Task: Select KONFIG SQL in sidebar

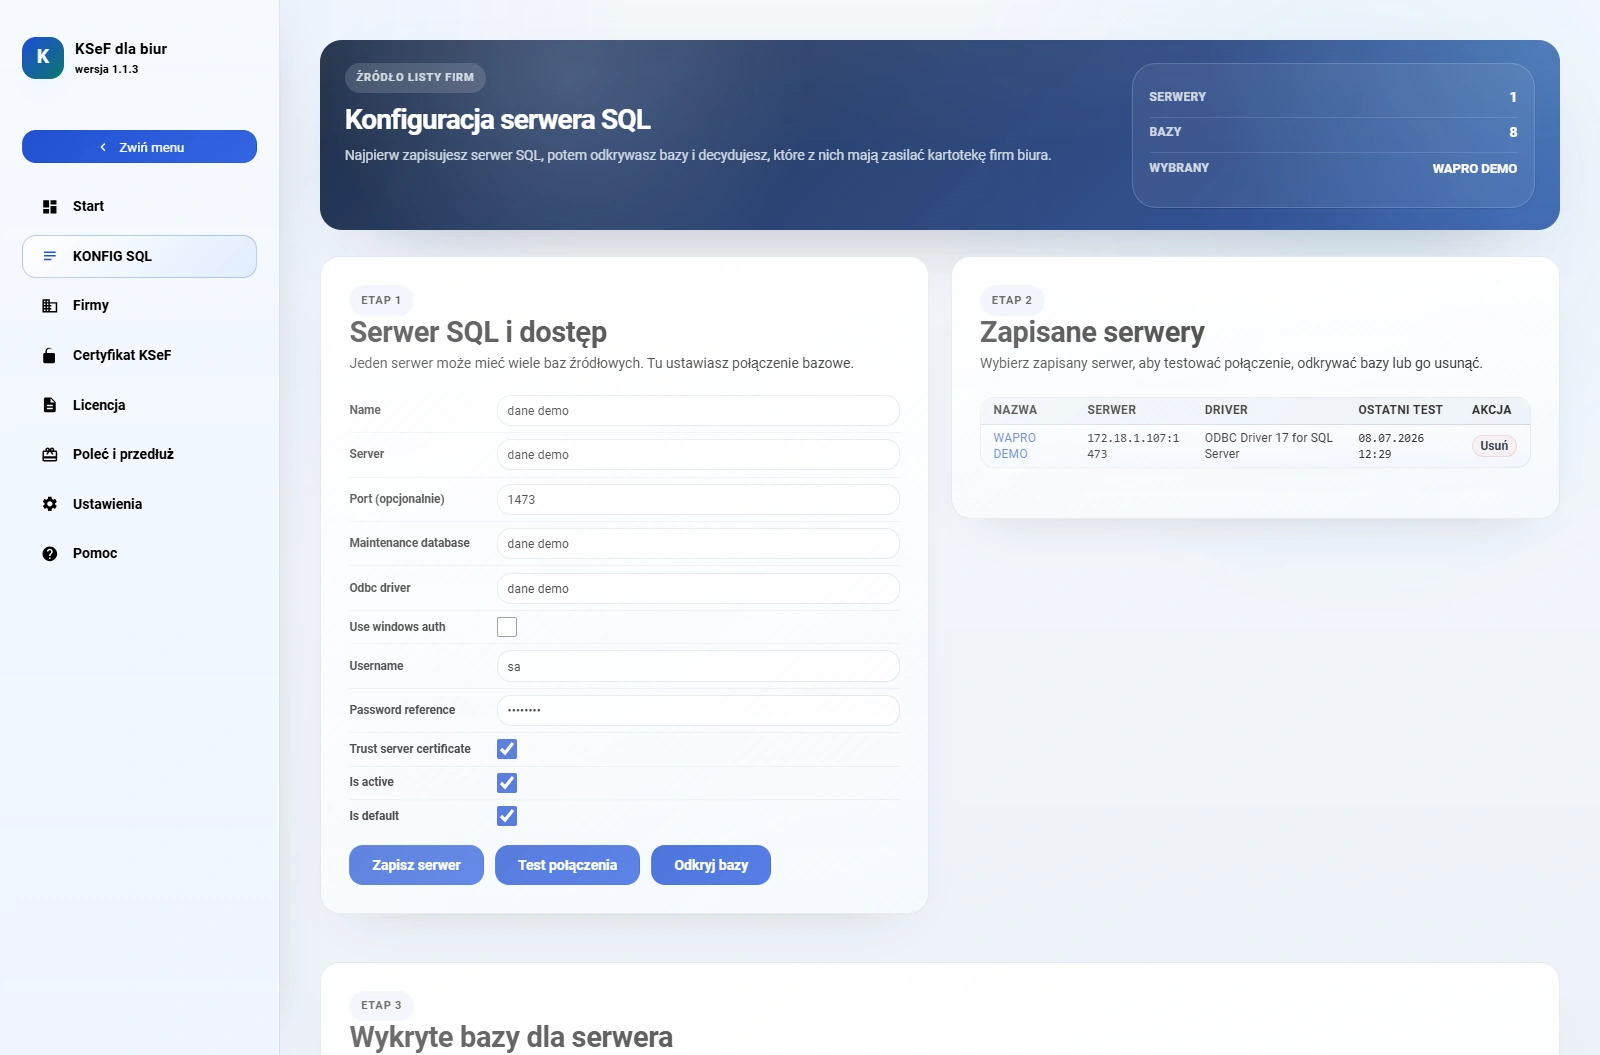Action: click(x=139, y=256)
